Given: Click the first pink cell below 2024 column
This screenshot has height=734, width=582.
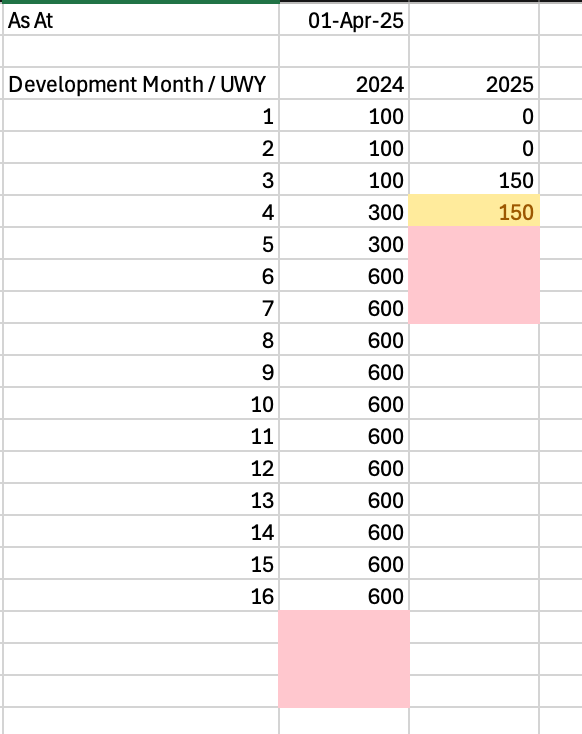Looking at the screenshot, I should [344, 627].
